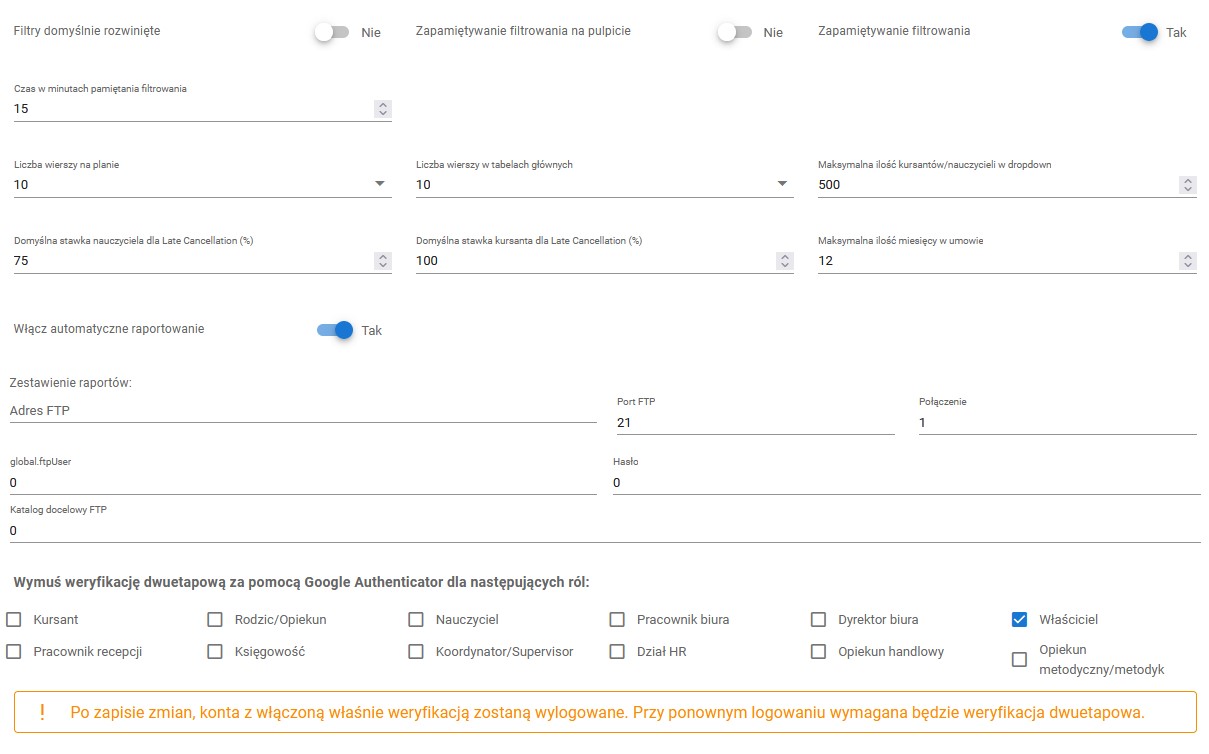Toggle Filtry domyślnie rozwinięte switch
Screen dimensions: 1209x754
tap(332, 32)
